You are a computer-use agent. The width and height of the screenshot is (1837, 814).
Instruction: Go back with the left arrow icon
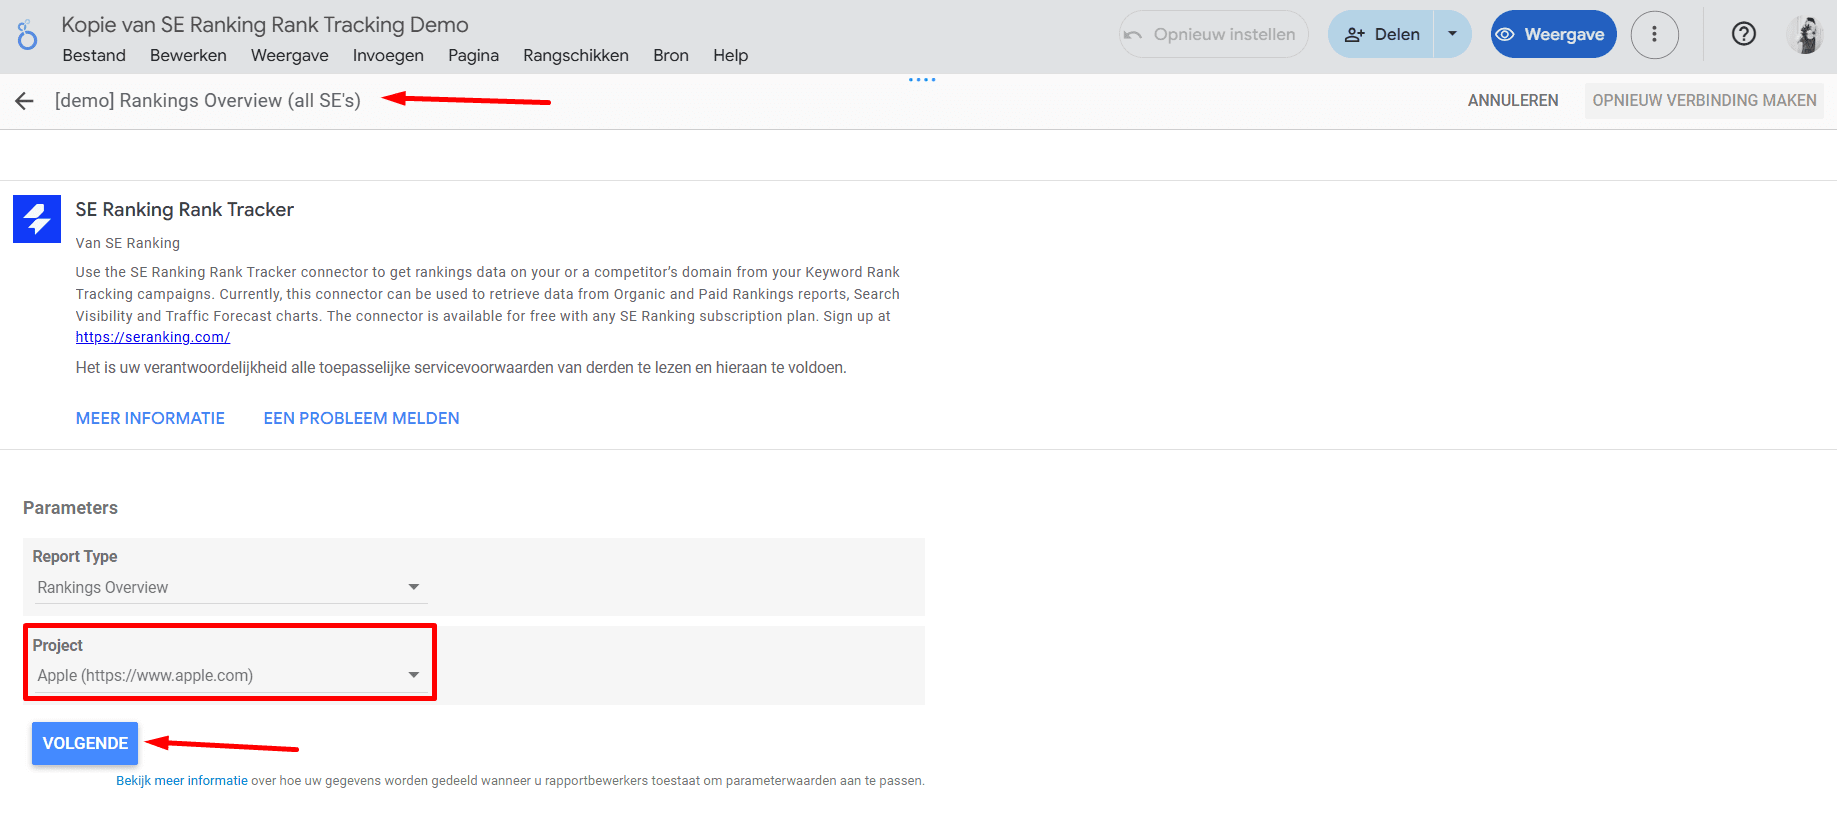click(24, 101)
